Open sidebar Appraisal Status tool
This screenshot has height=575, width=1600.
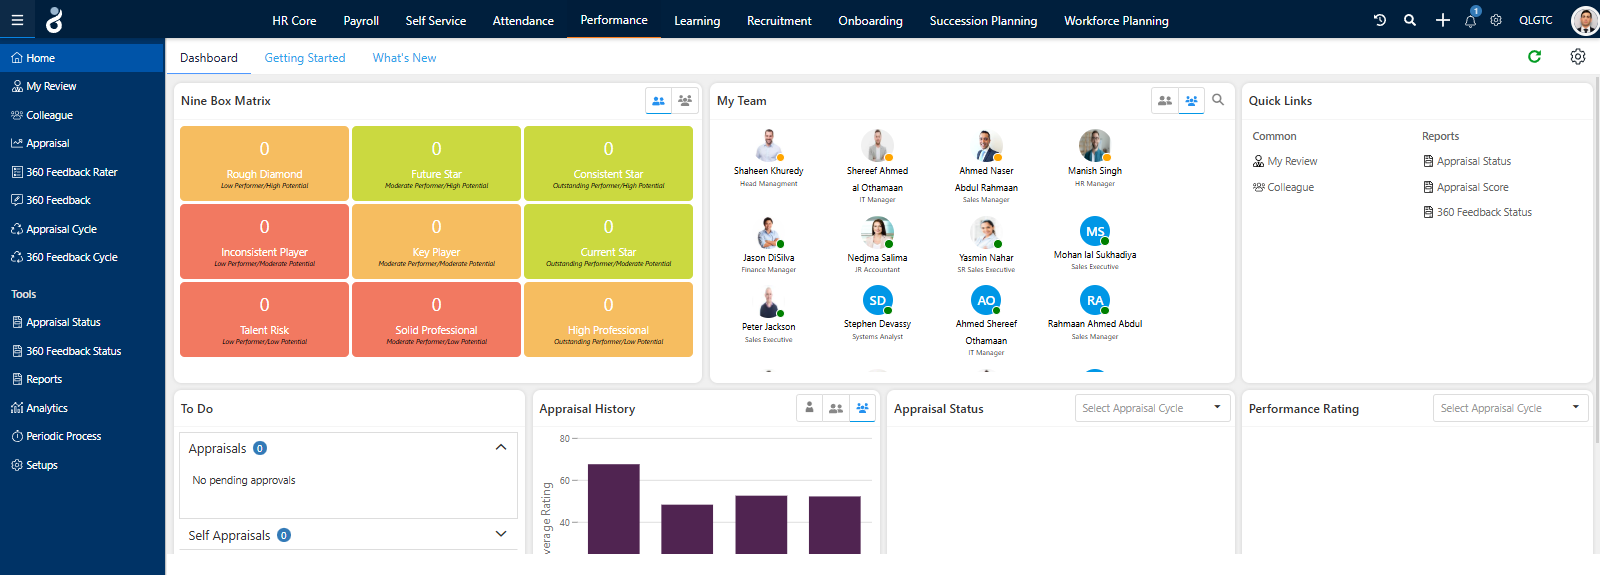[82, 322]
